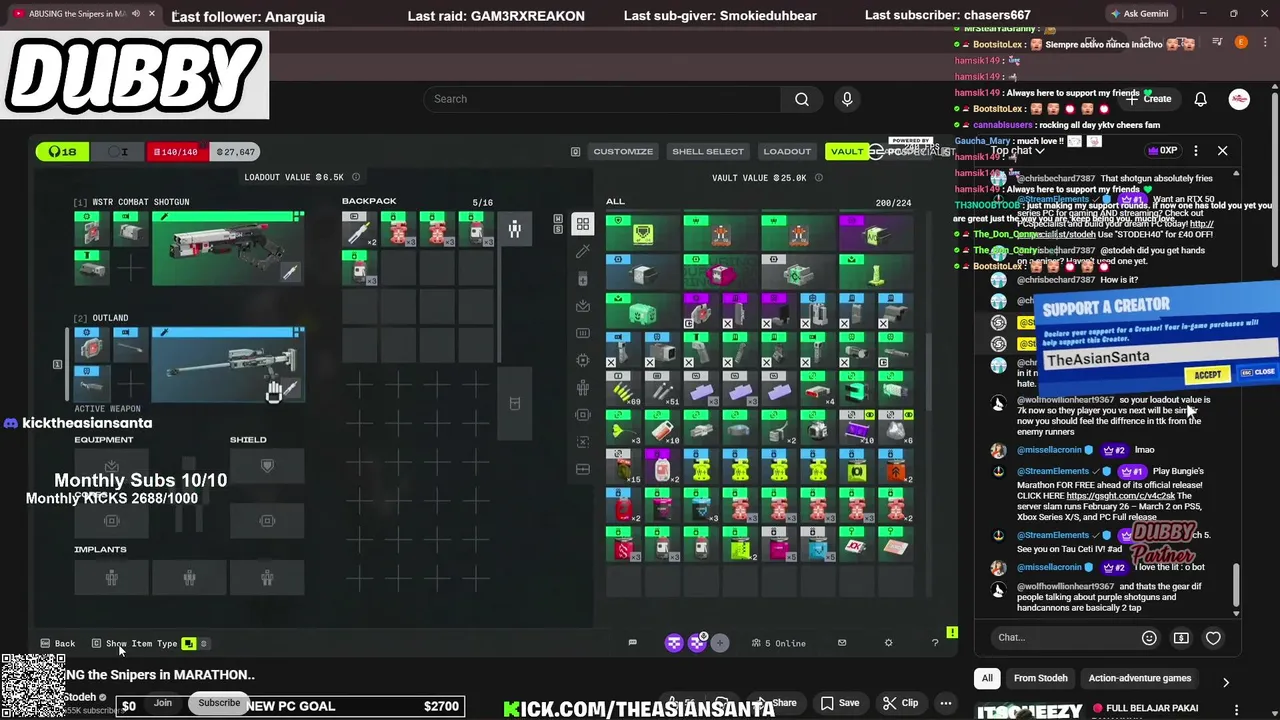
Task: Click ACCEPT on Support a Creator popup
Action: tap(1207, 374)
